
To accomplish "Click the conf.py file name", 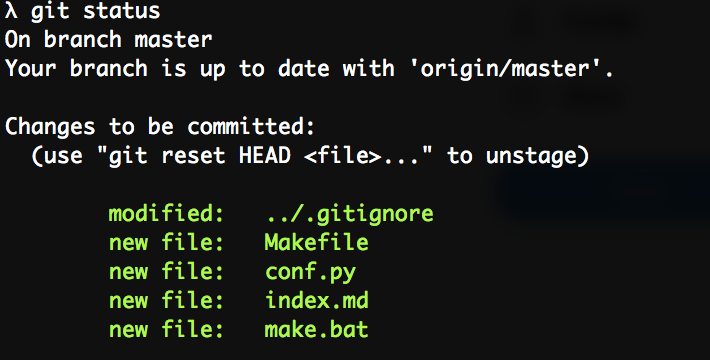I will click(311, 272).
